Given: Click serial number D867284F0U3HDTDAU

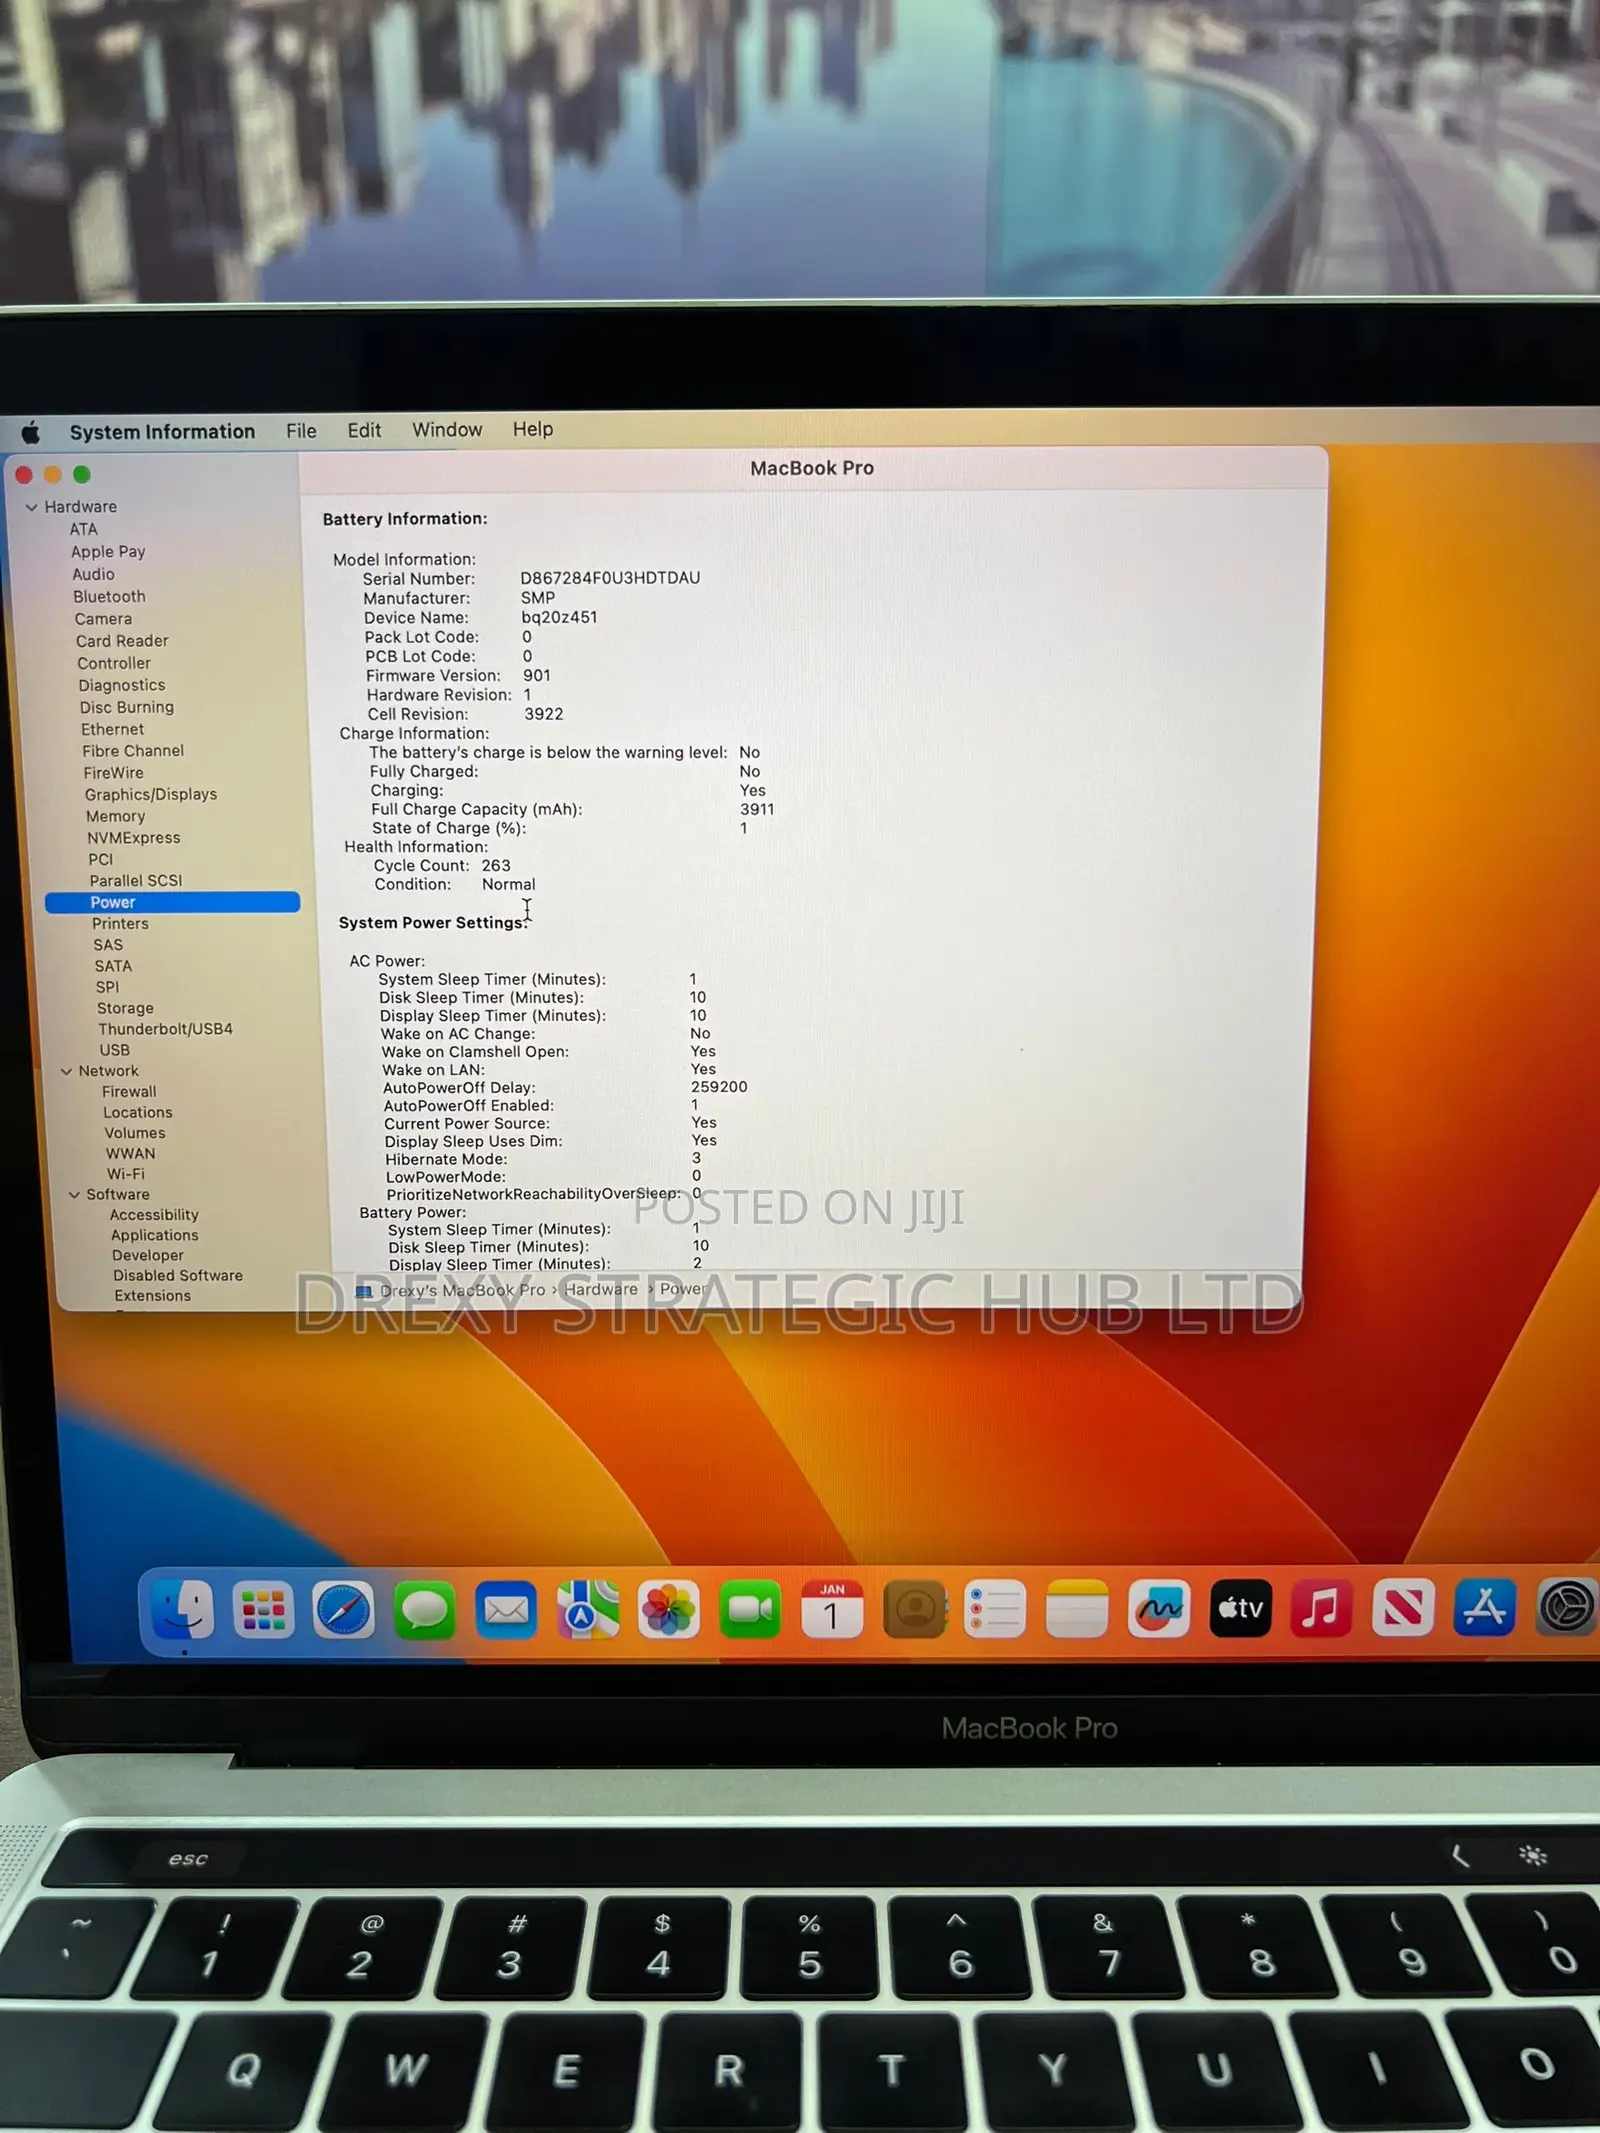Looking at the screenshot, I should pyautogui.click(x=610, y=578).
